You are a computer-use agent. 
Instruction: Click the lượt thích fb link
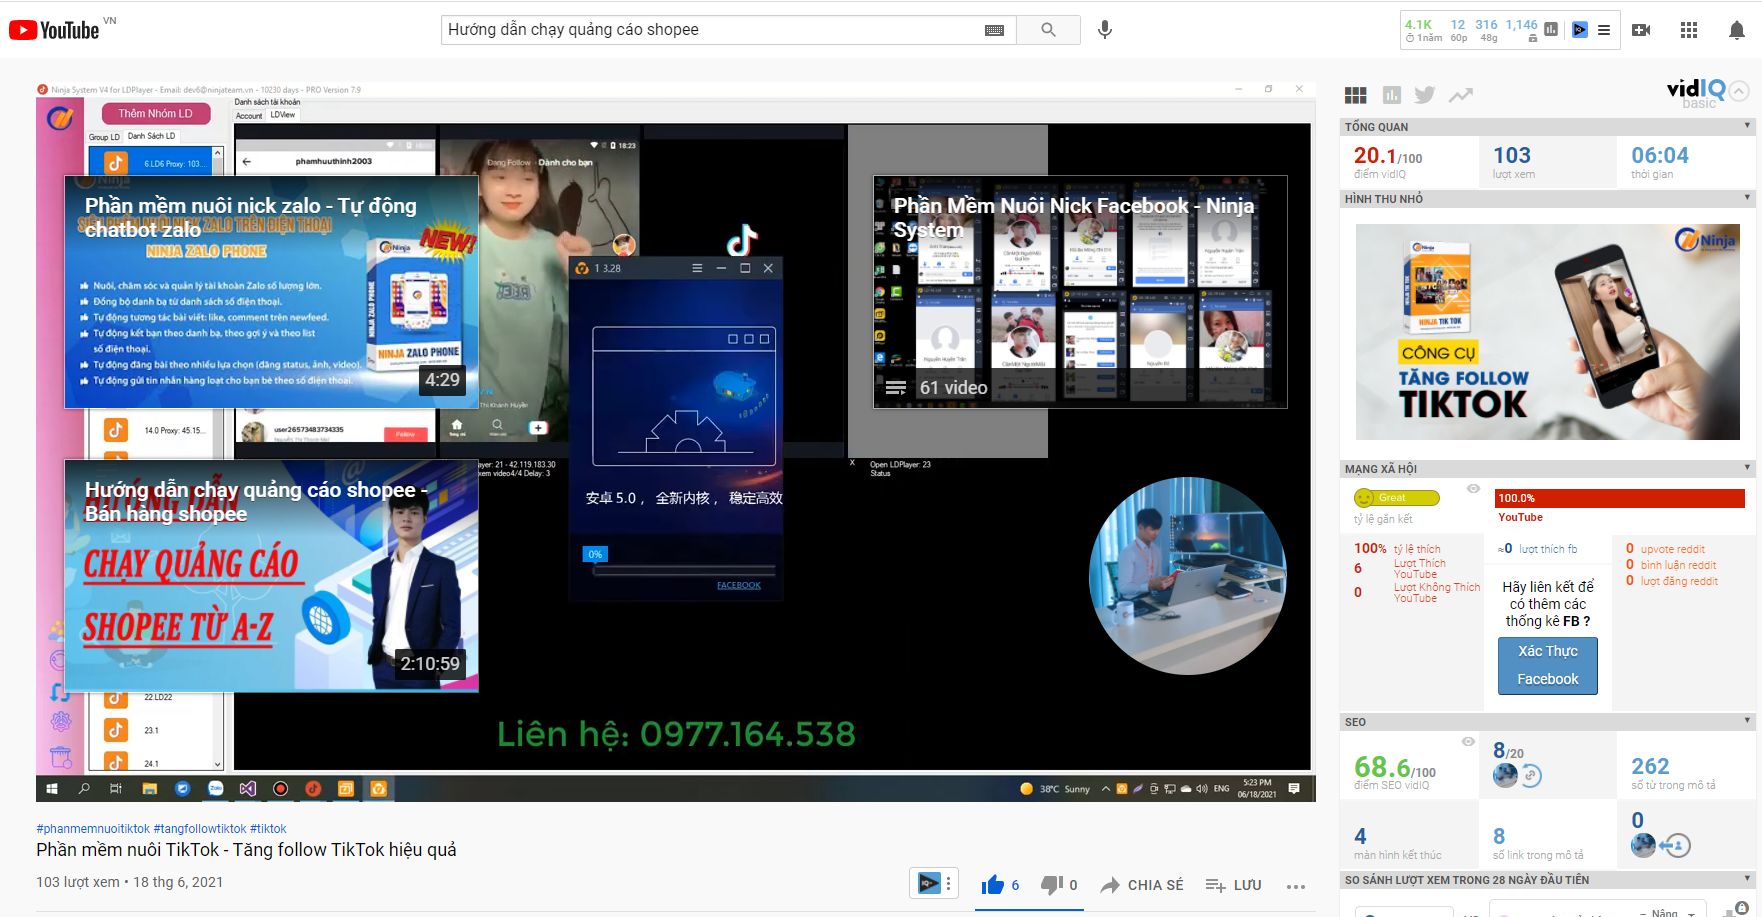pyautogui.click(x=1547, y=549)
